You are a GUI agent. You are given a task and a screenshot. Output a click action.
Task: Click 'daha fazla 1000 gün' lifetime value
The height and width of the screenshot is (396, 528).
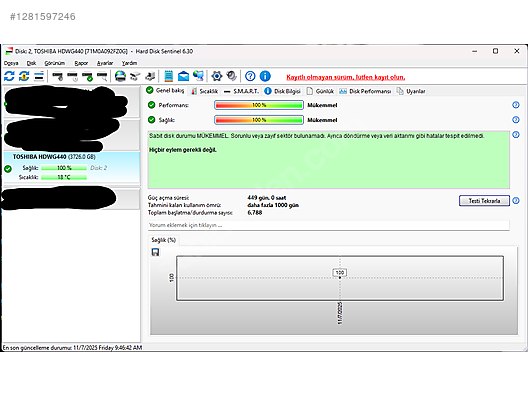point(273,205)
